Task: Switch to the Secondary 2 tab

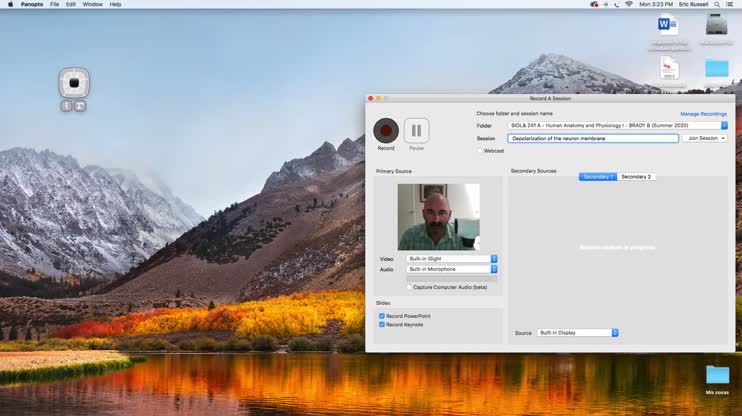Action: [x=636, y=177]
